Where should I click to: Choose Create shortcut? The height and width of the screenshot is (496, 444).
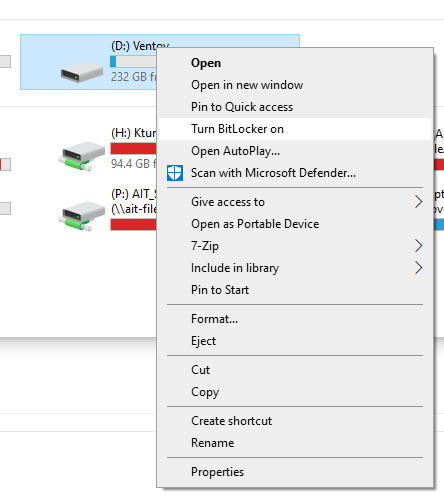click(x=295, y=421)
